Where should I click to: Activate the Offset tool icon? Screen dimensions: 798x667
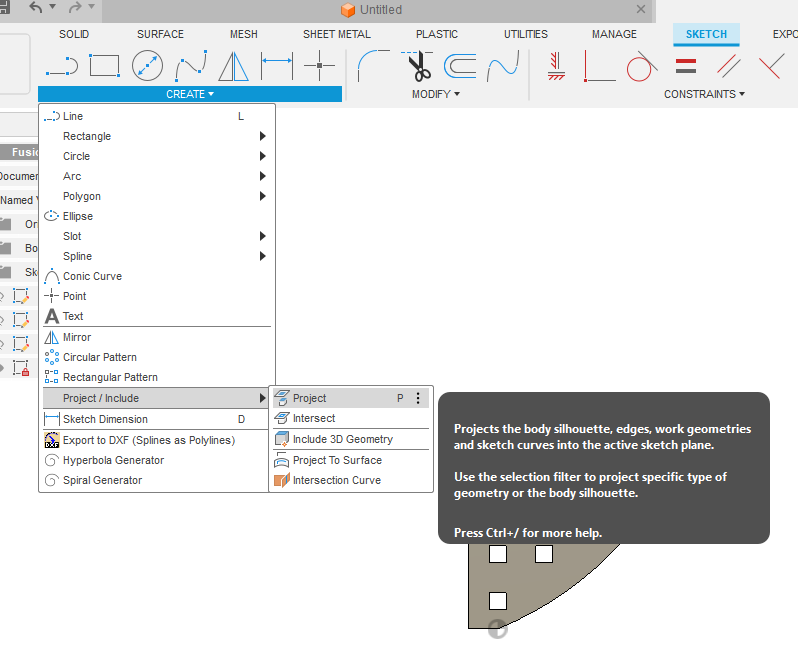point(460,66)
